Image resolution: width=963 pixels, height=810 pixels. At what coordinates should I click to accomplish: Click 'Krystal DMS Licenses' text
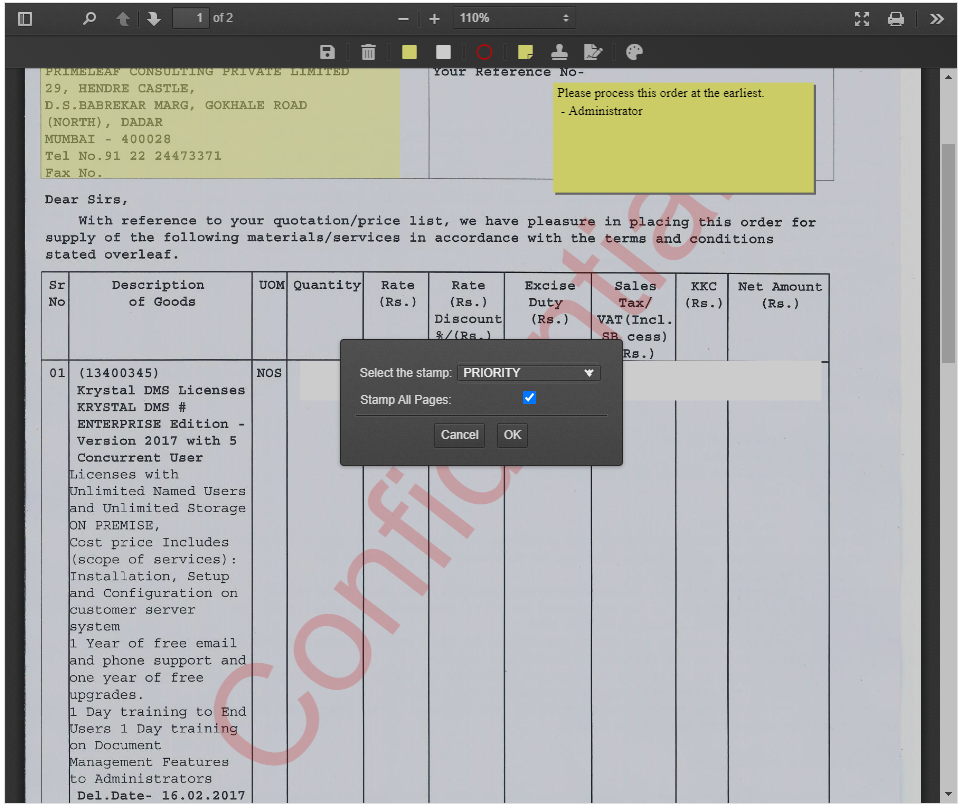[161, 390]
